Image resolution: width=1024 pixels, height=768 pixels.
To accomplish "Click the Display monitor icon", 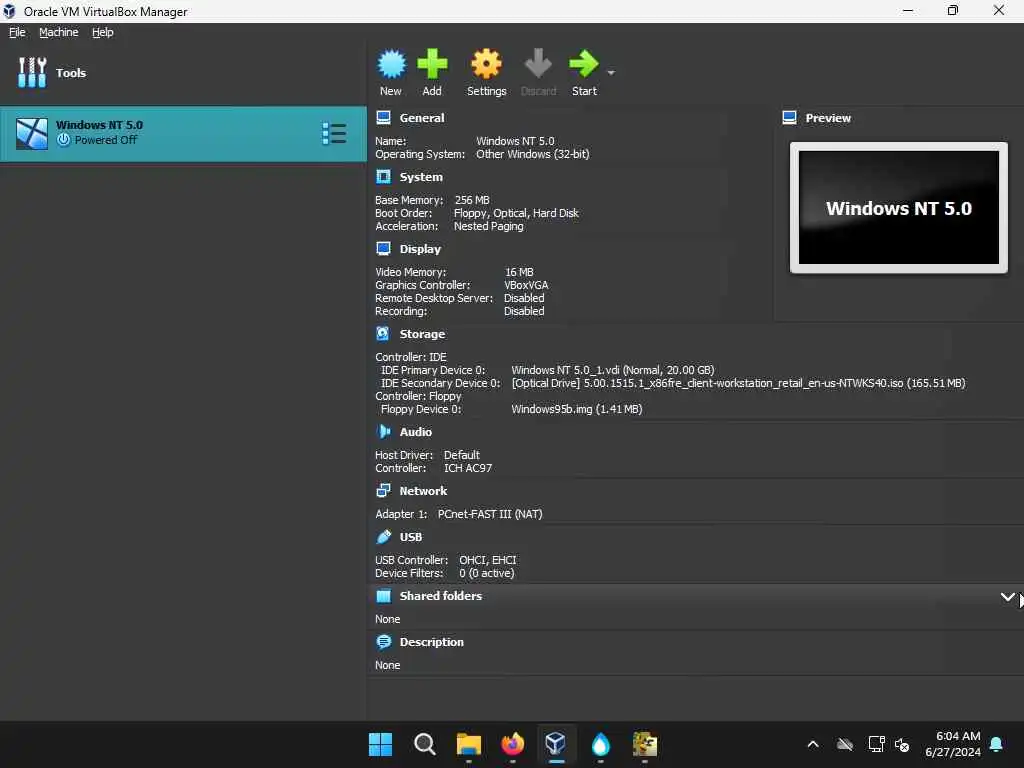I will (383, 249).
